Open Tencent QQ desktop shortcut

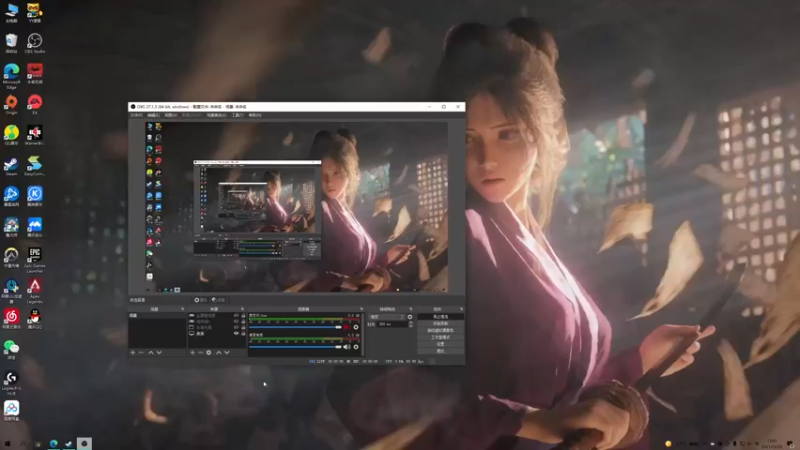35,319
